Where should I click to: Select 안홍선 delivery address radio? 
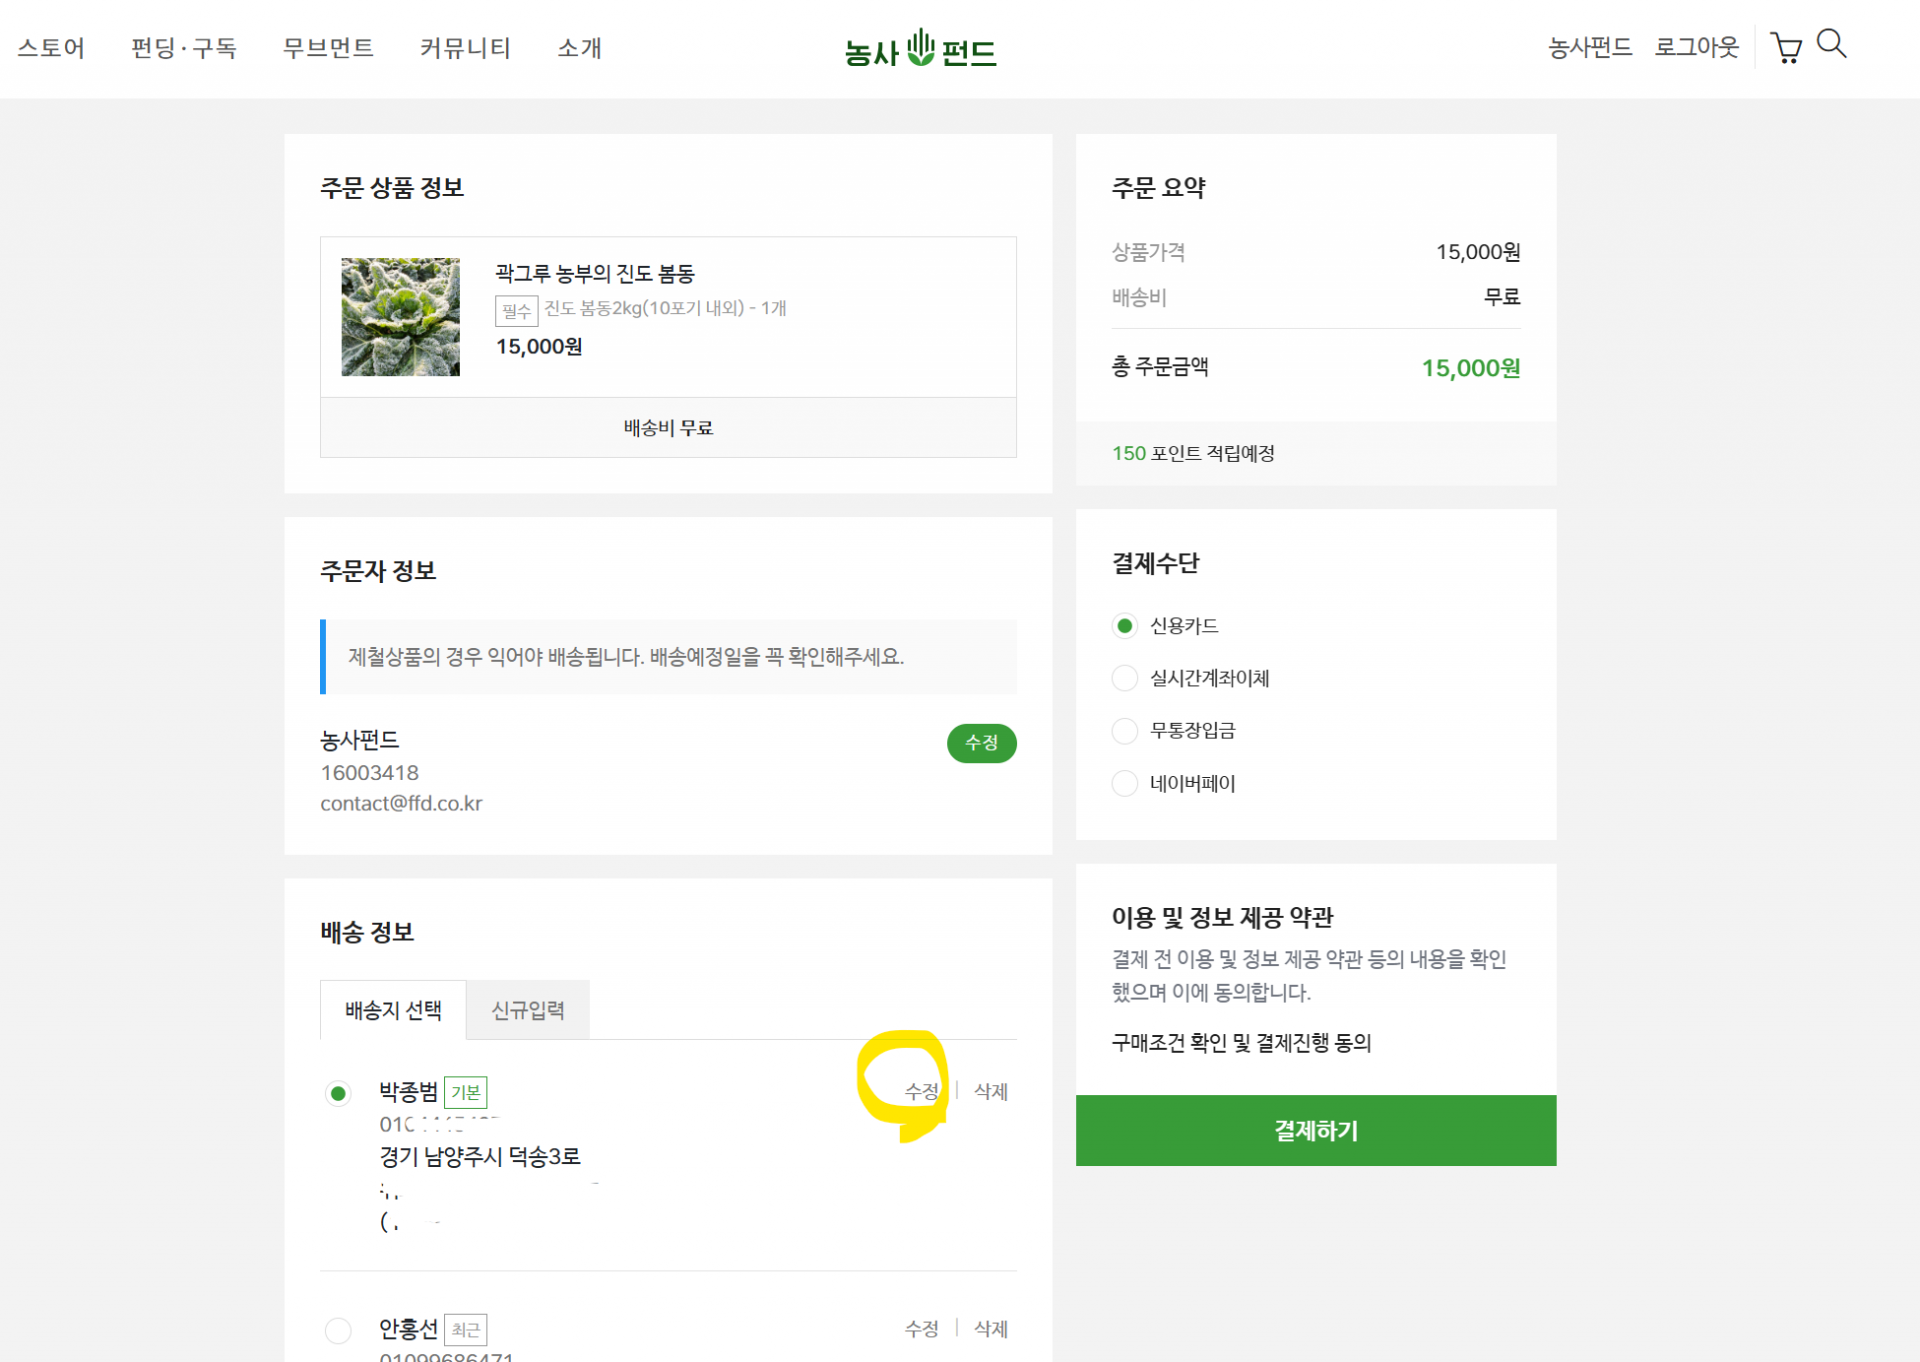tap(338, 1330)
